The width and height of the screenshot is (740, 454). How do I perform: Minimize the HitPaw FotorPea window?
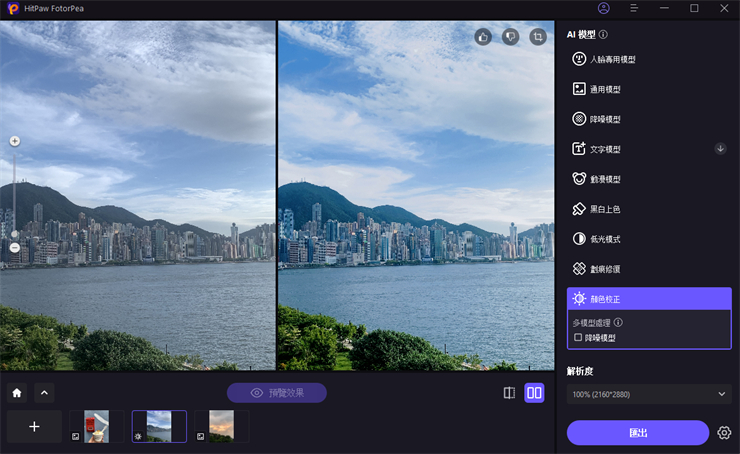(x=664, y=8)
